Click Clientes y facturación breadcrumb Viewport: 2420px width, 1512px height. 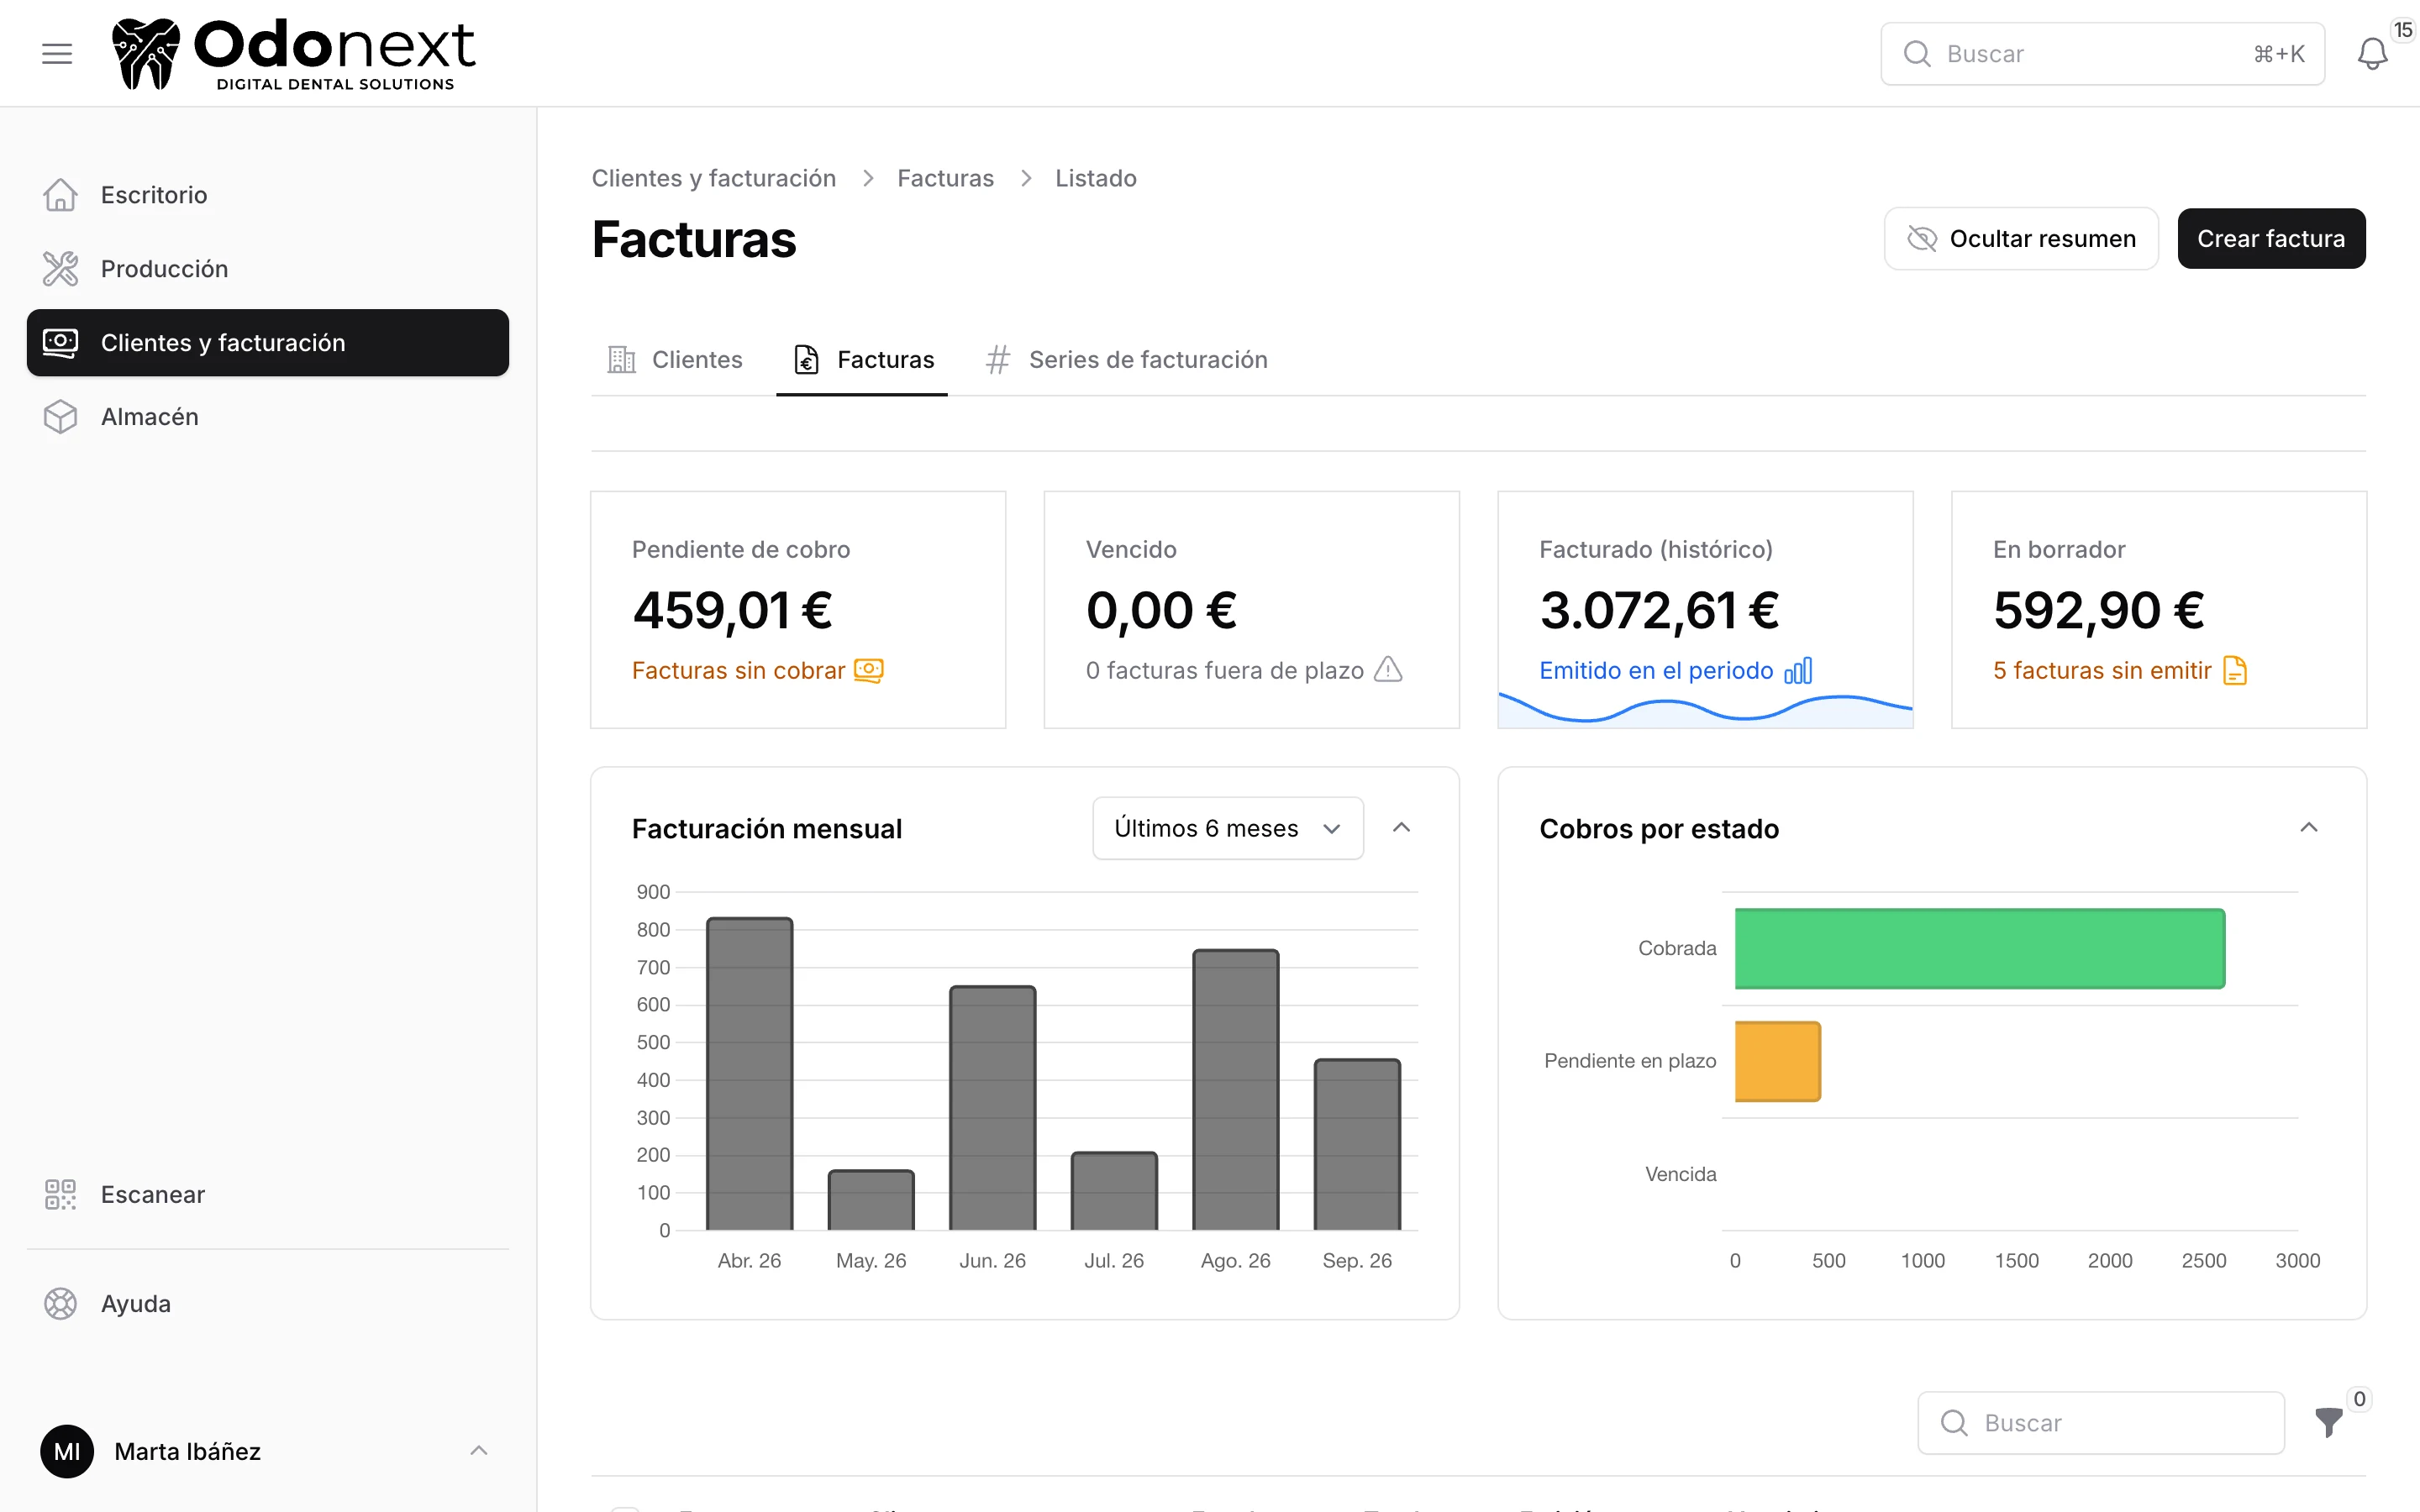pos(713,179)
